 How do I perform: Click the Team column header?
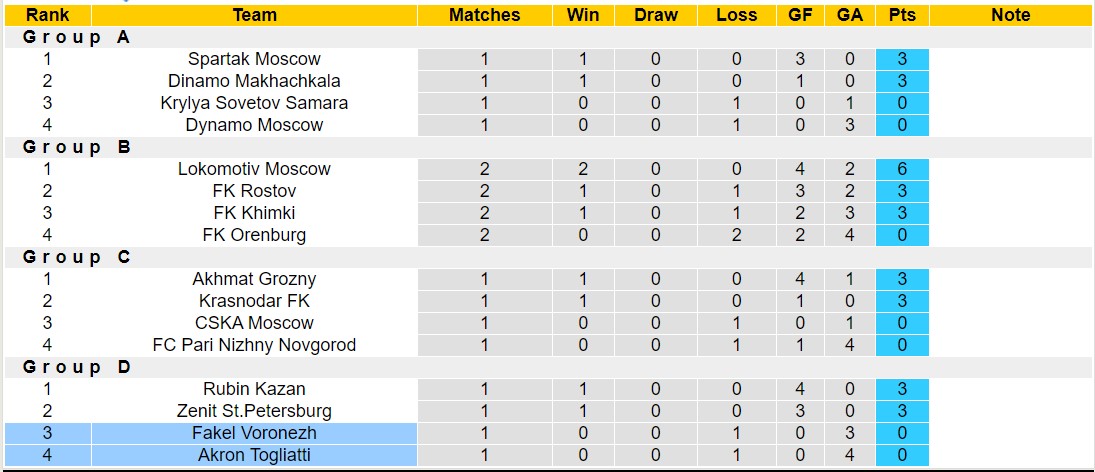click(254, 15)
